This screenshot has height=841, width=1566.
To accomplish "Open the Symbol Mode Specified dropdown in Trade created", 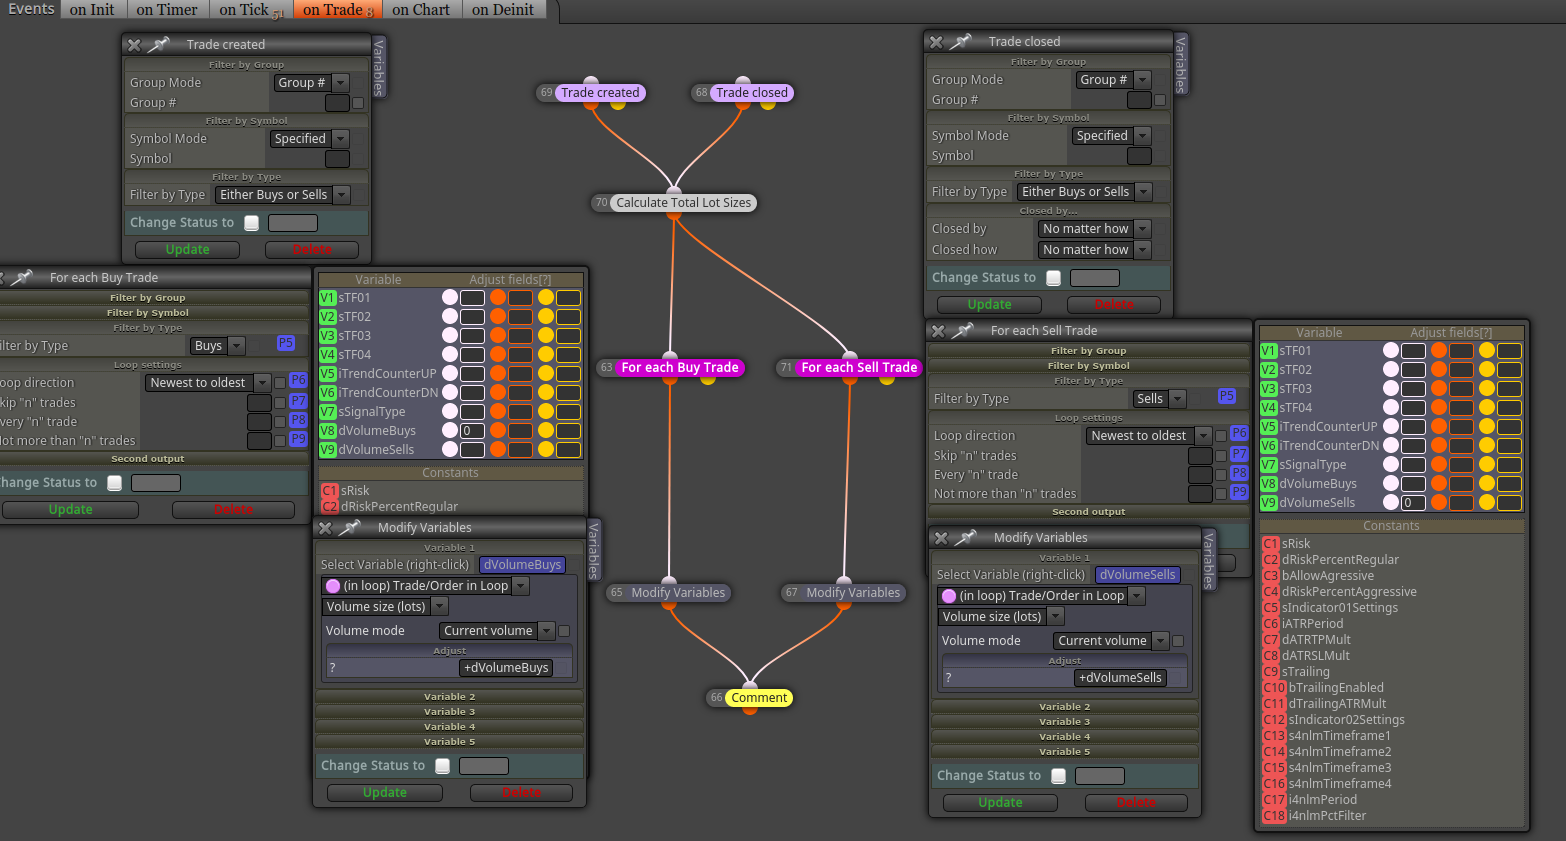I will click(309, 139).
